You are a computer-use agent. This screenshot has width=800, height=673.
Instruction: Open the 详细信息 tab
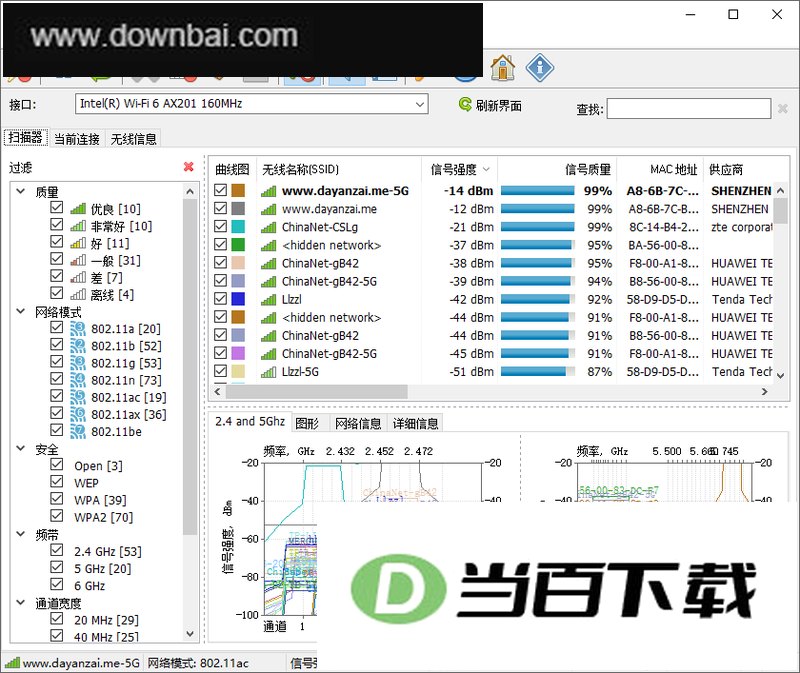[415, 423]
